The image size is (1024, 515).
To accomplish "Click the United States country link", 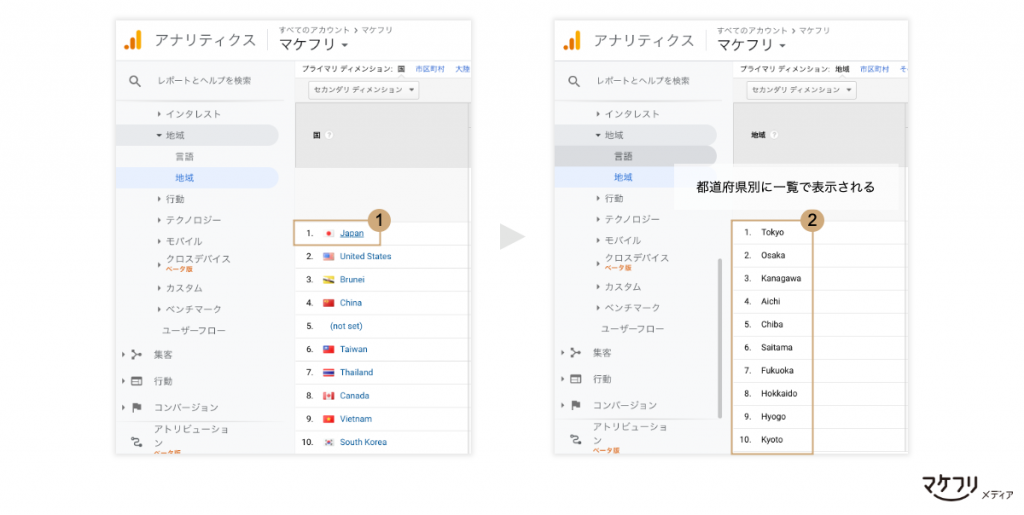I will point(365,256).
